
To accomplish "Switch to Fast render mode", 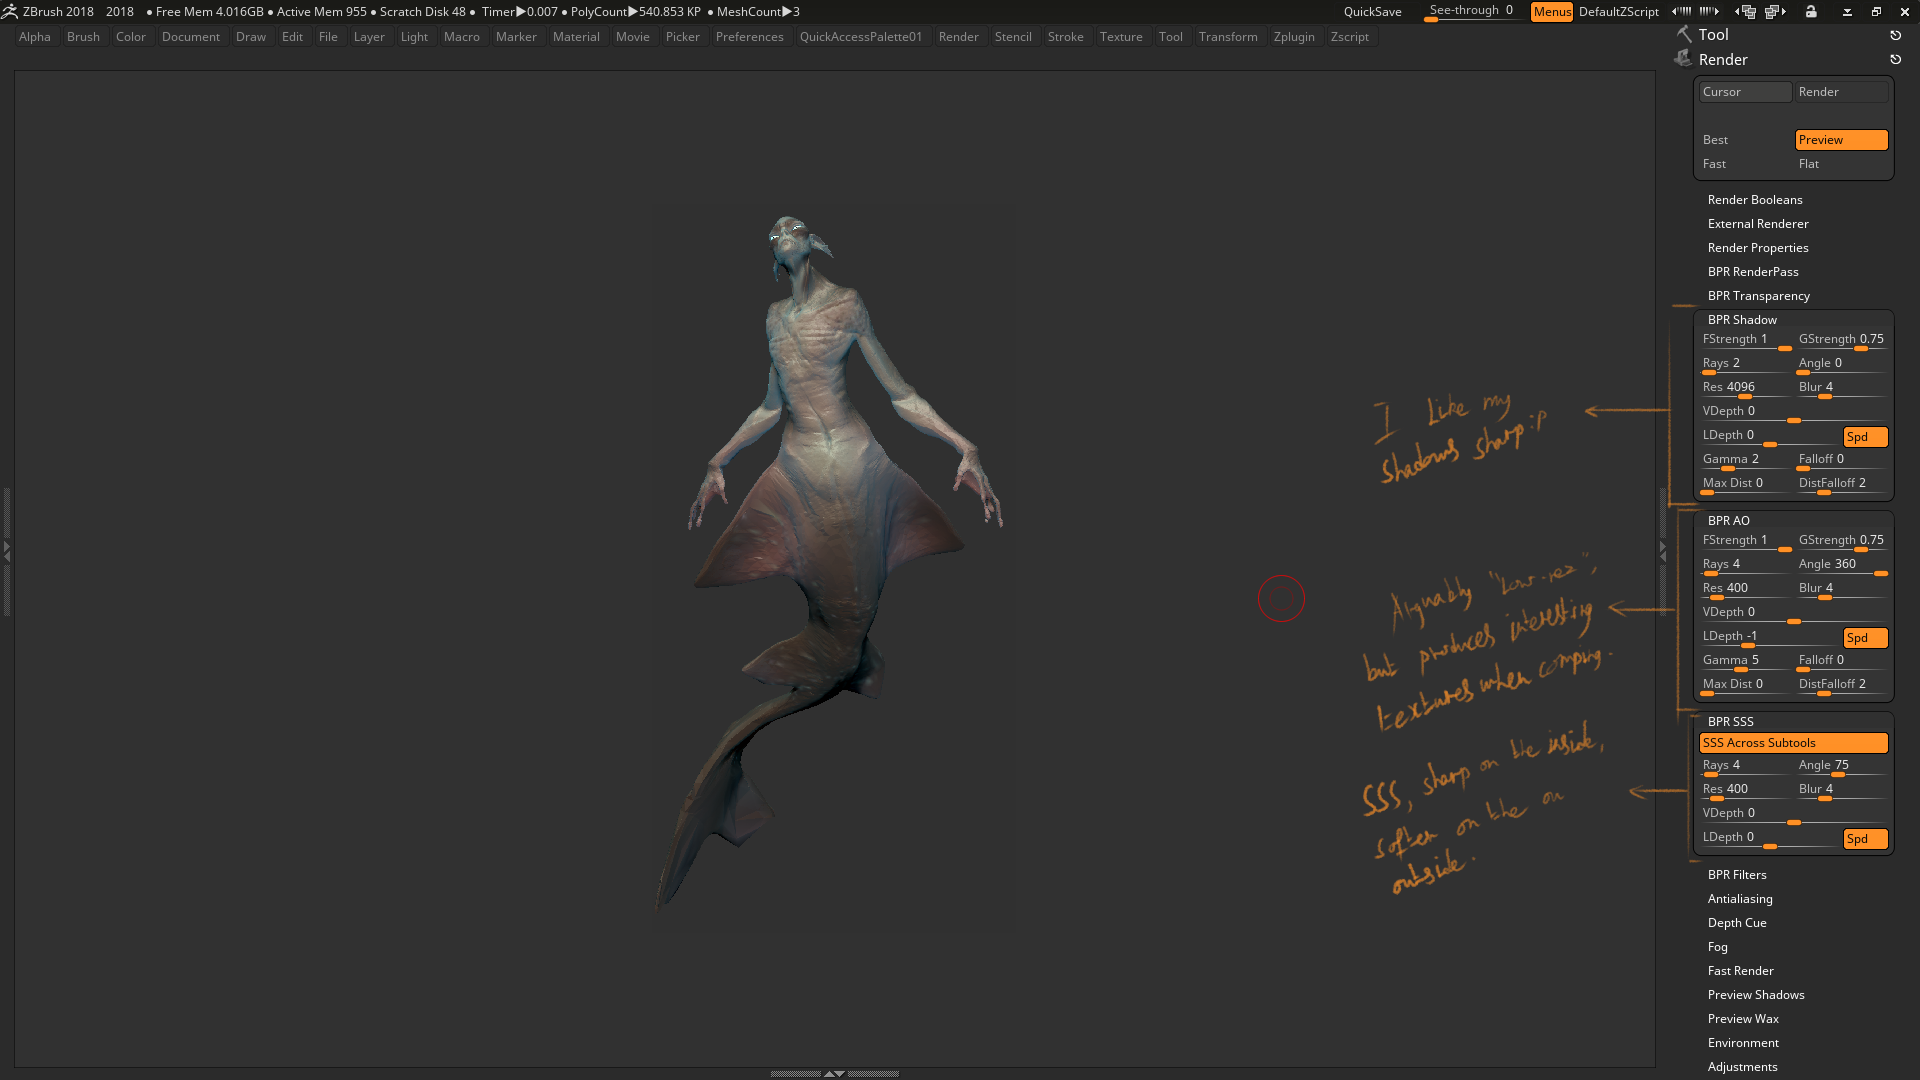I will pyautogui.click(x=1743, y=164).
